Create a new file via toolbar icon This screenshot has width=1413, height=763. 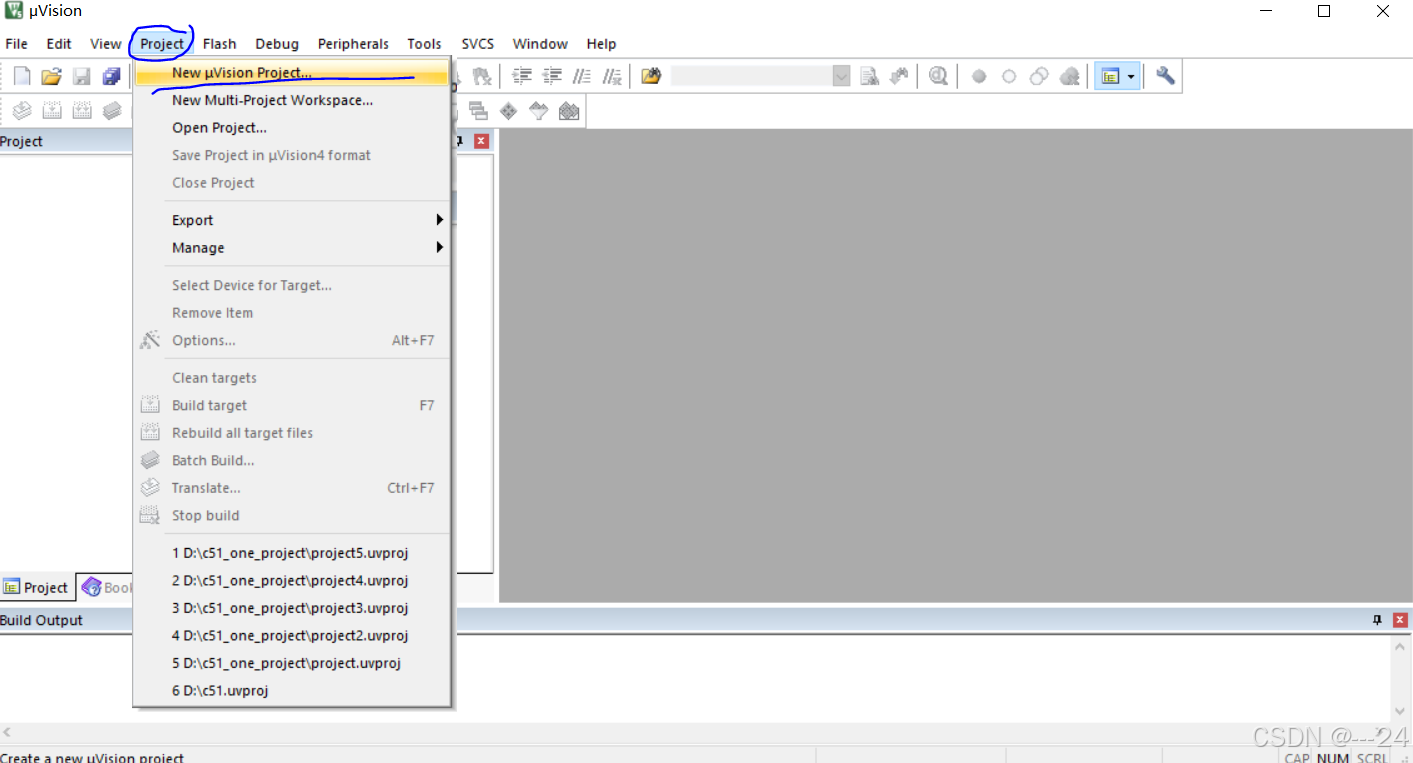click(x=22, y=76)
